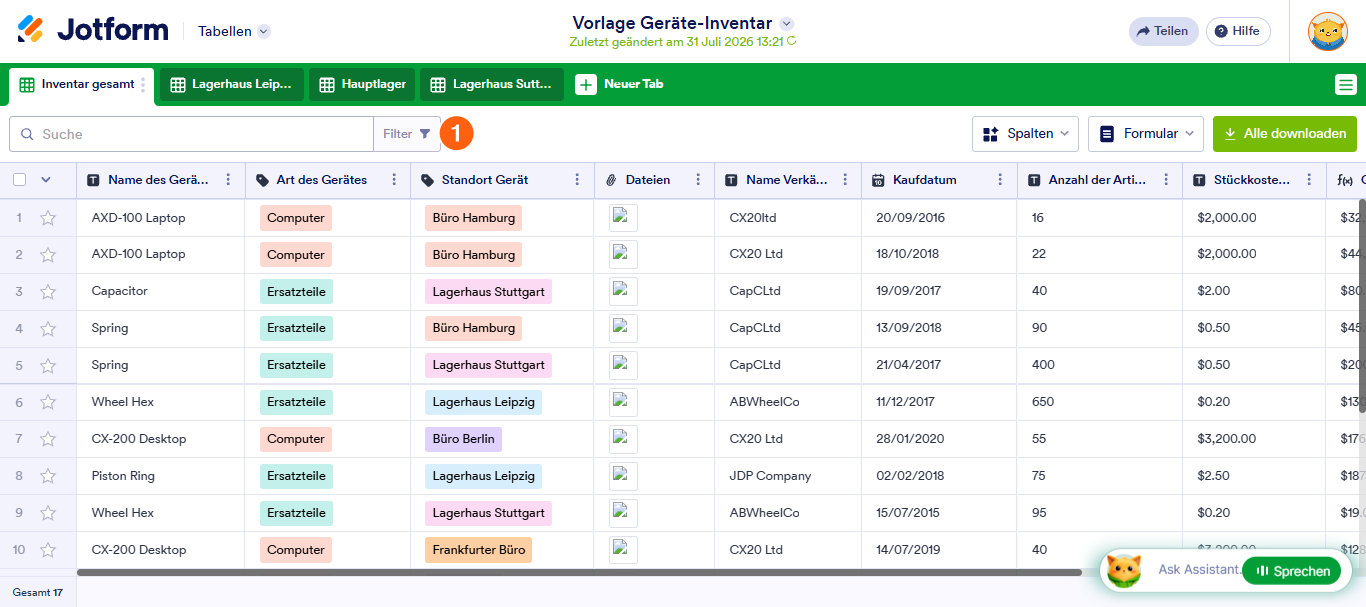Screen dimensions: 1366x607
Task: Open the Spalten dropdown
Action: [1026, 134]
